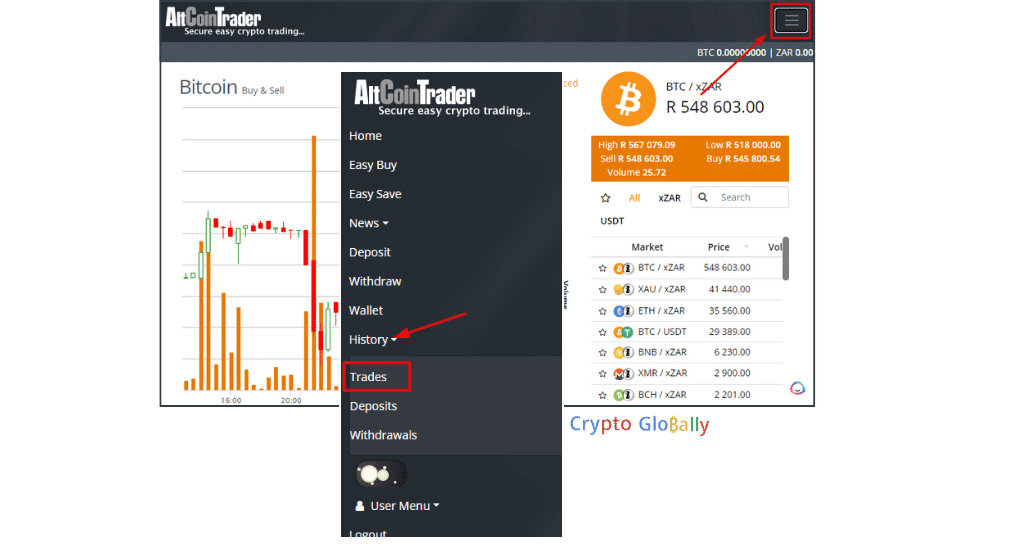Screen dimensions: 1024x553
Task: Go to Deposit page
Action: click(370, 253)
